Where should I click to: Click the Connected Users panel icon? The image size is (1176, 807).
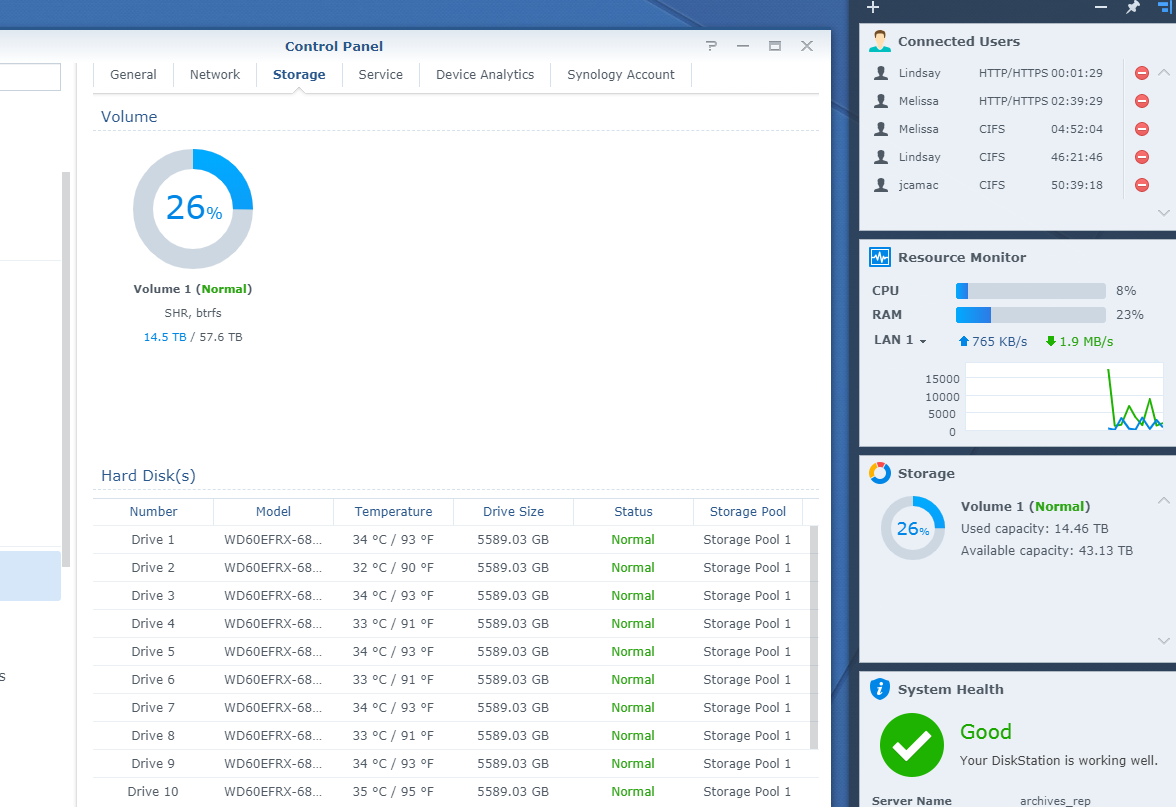tap(879, 41)
